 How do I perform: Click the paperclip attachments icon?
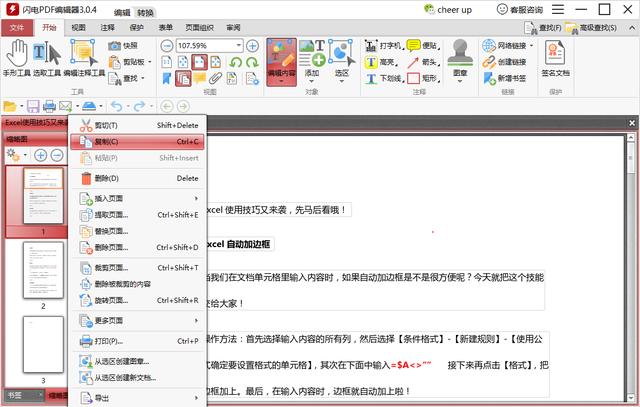pos(216,78)
